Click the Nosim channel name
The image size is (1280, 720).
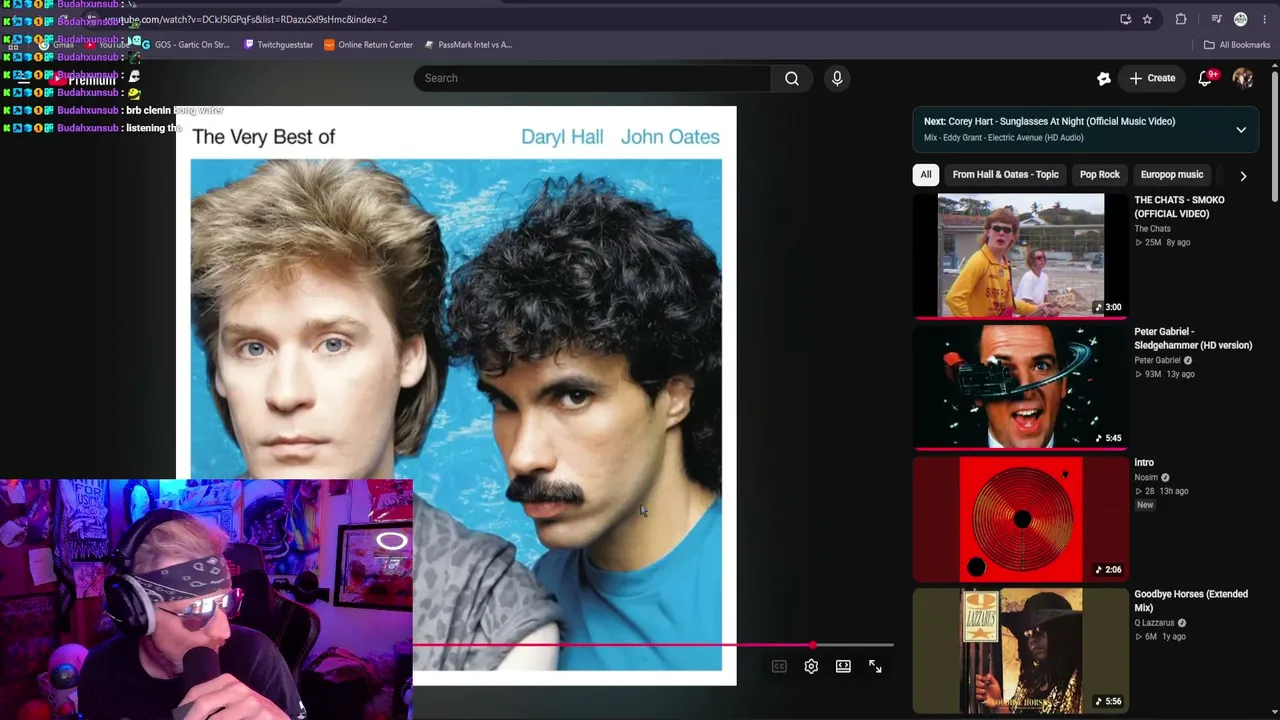pyautogui.click(x=1146, y=477)
